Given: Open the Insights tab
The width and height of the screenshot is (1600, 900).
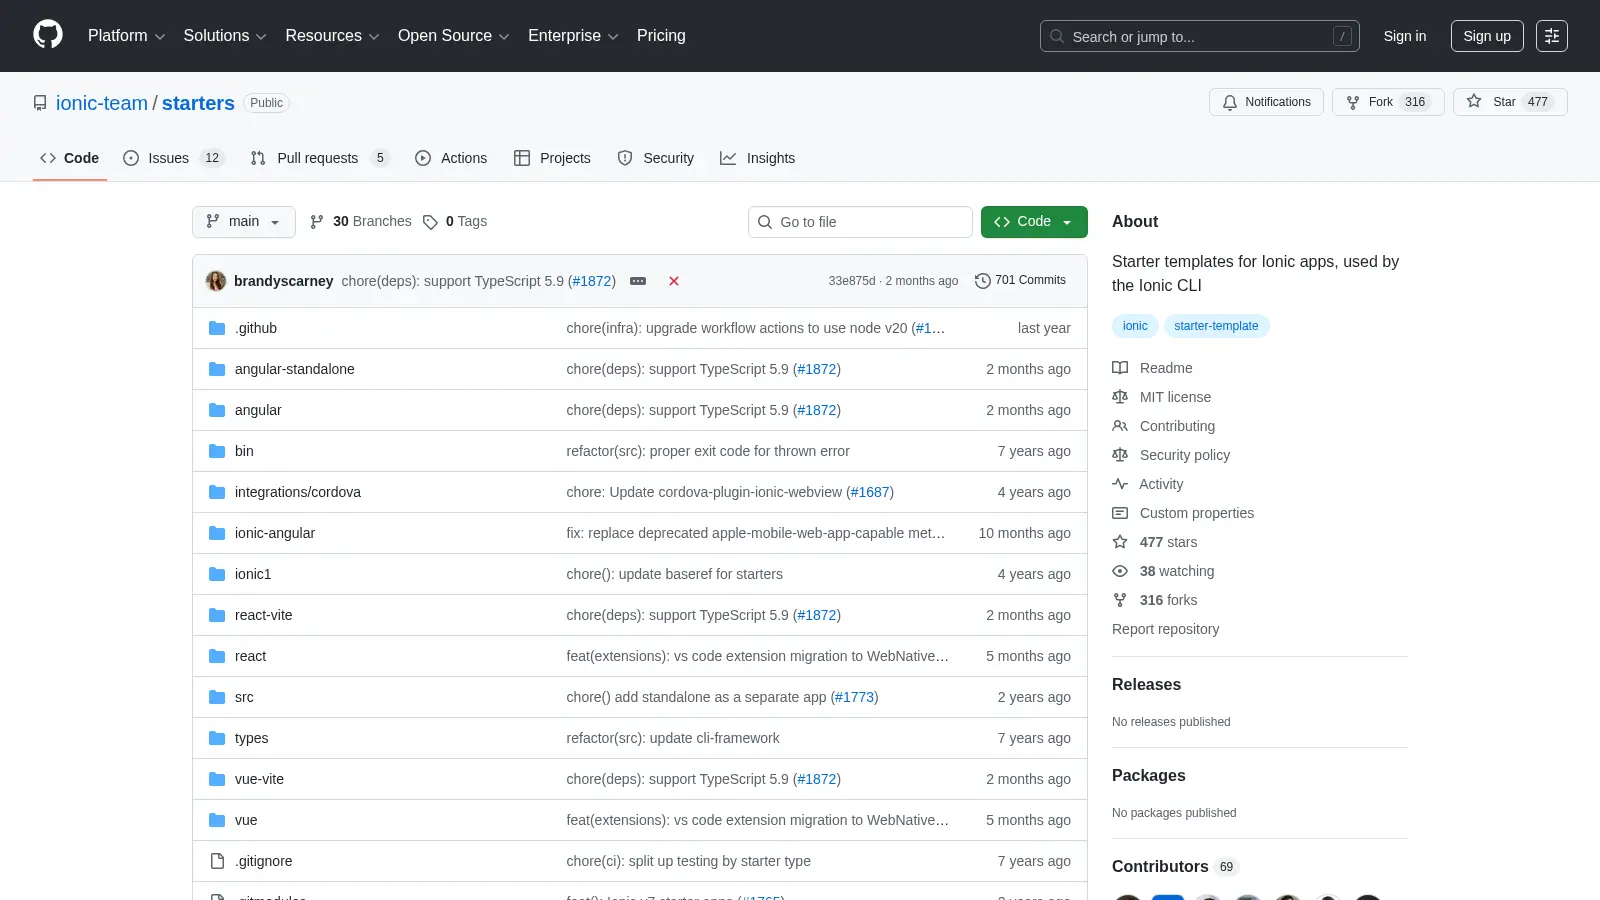Looking at the screenshot, I should [x=757, y=158].
